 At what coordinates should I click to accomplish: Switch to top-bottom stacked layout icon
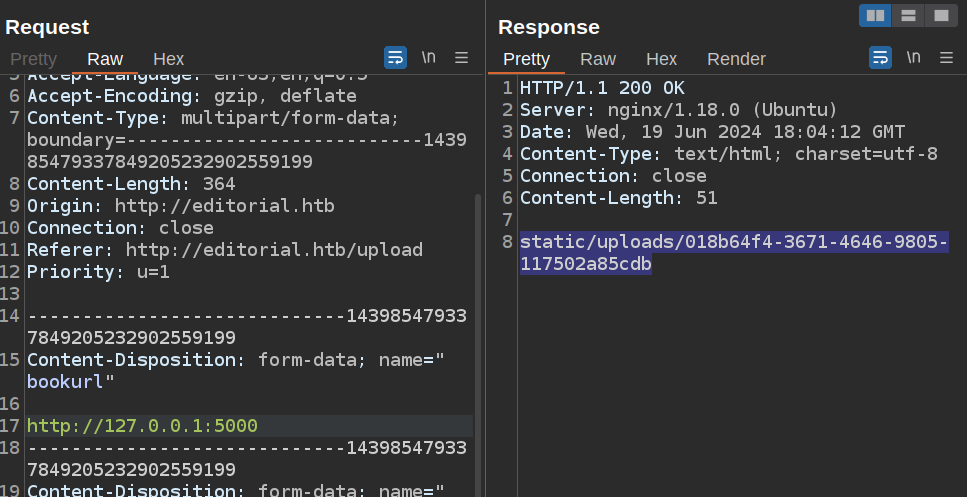tap(908, 15)
